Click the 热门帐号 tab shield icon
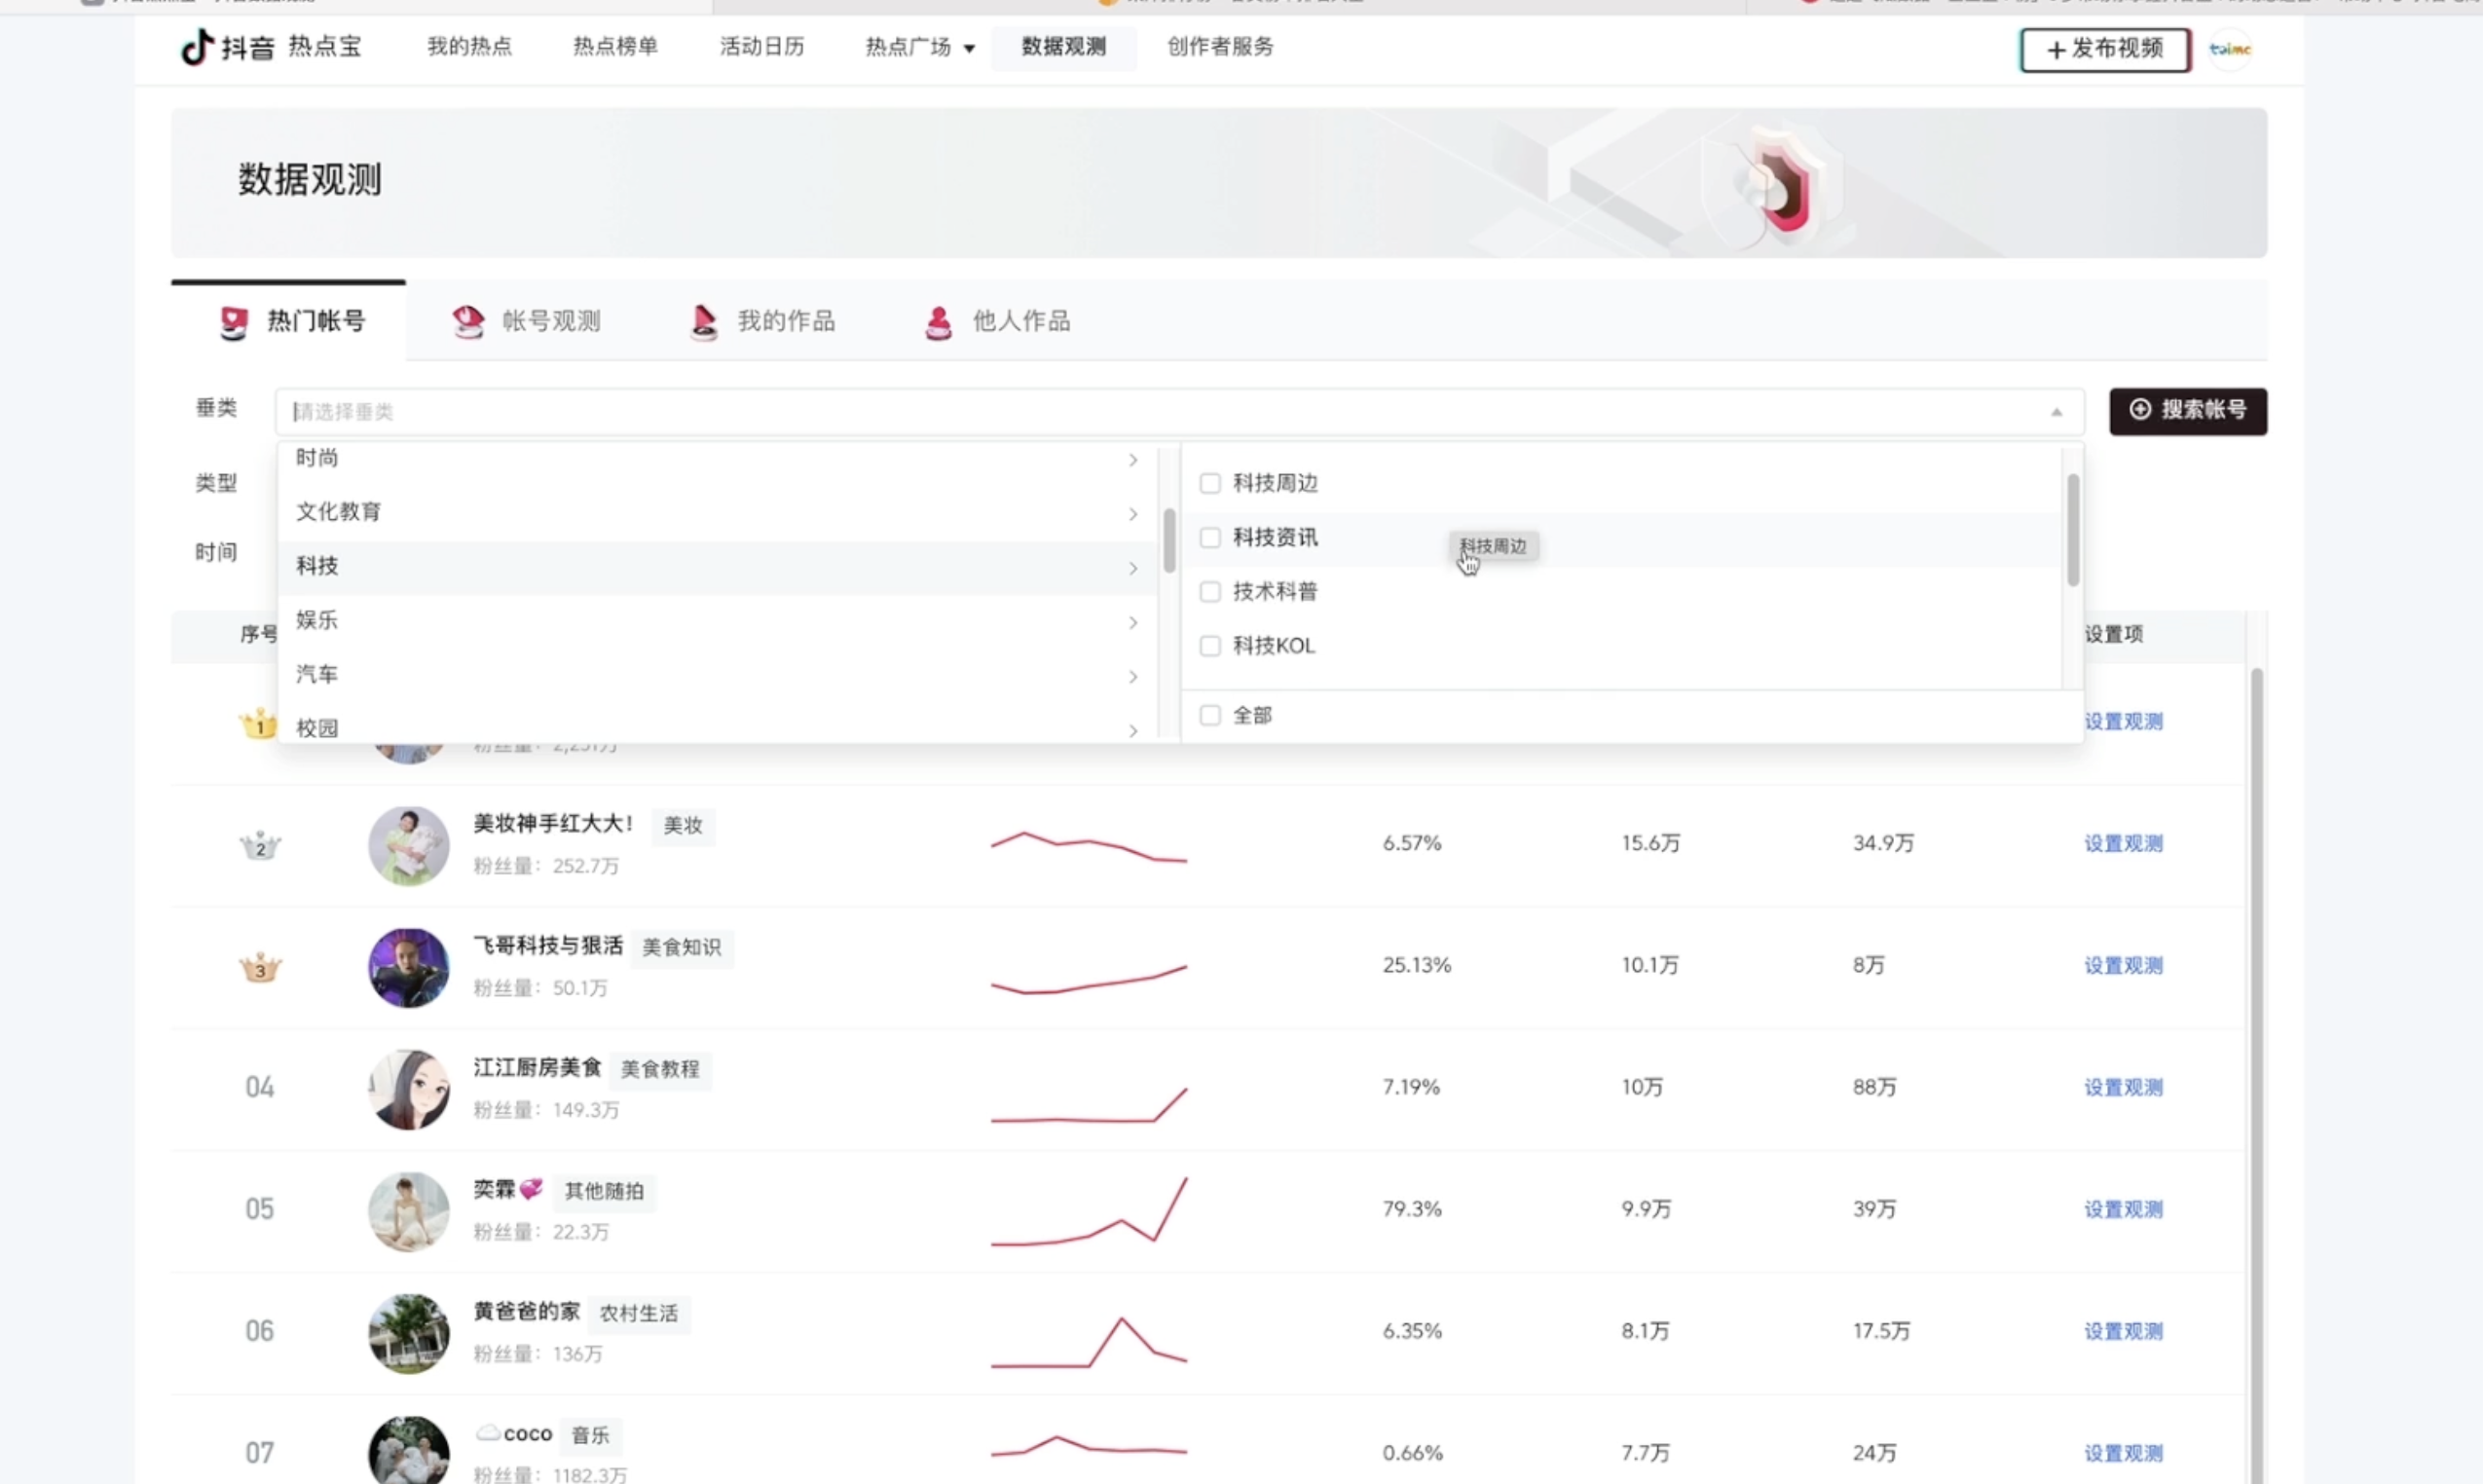This screenshot has height=1484, width=2483. click(234, 322)
